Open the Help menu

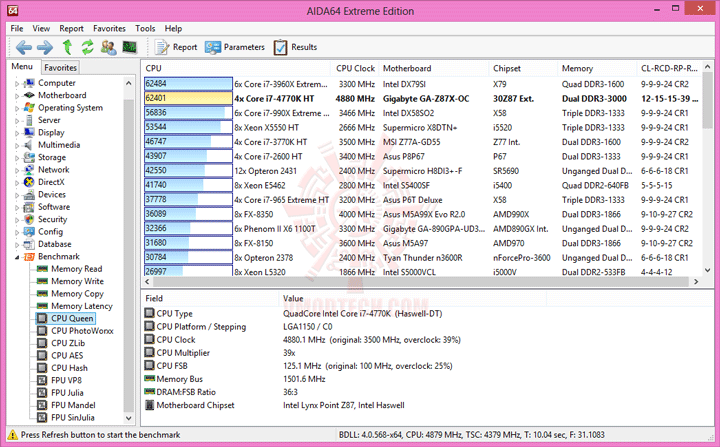coord(173,28)
